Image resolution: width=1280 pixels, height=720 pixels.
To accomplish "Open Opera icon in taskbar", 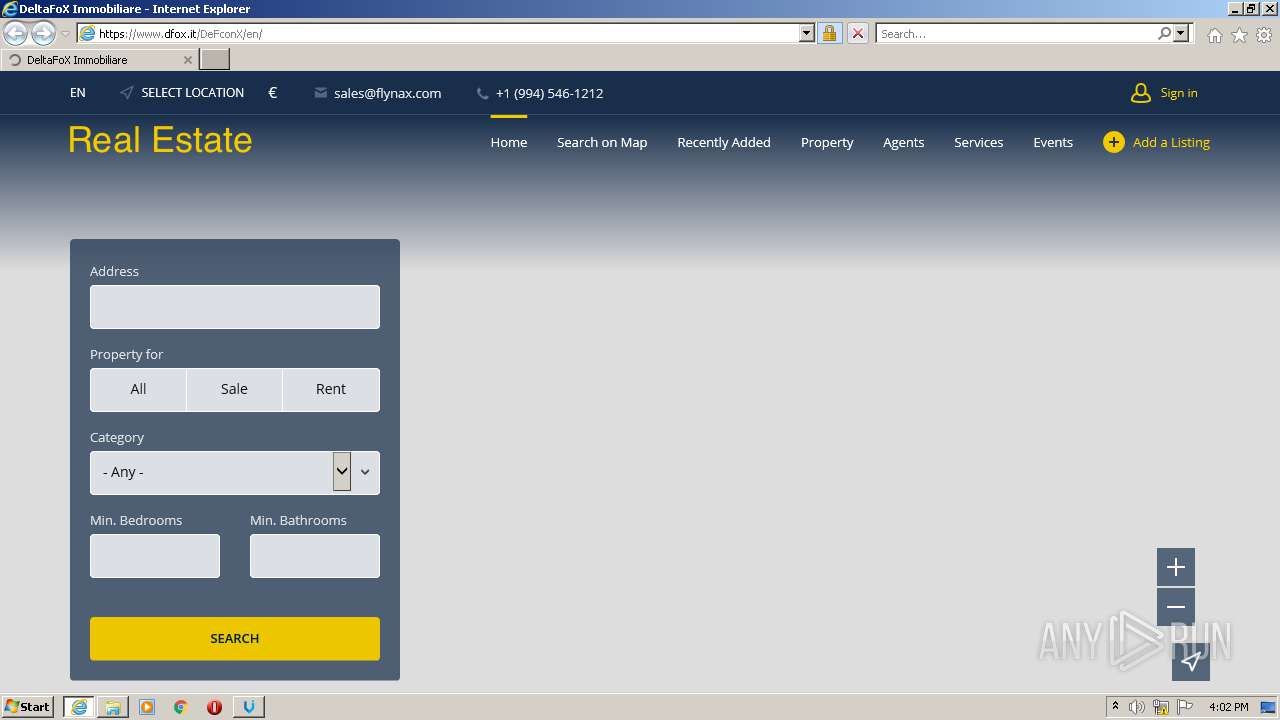I will tap(214, 707).
